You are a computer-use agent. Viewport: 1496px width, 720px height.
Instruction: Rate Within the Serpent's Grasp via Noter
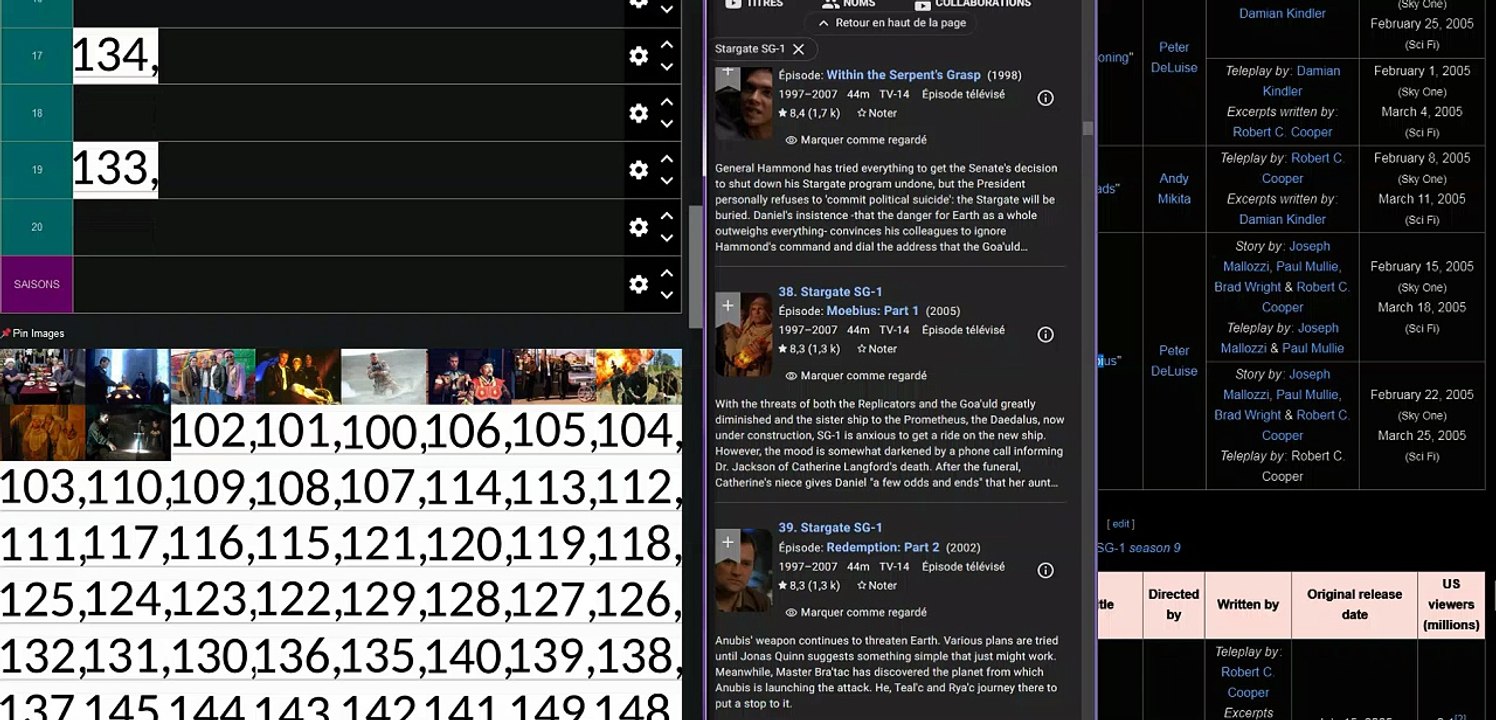tap(877, 113)
